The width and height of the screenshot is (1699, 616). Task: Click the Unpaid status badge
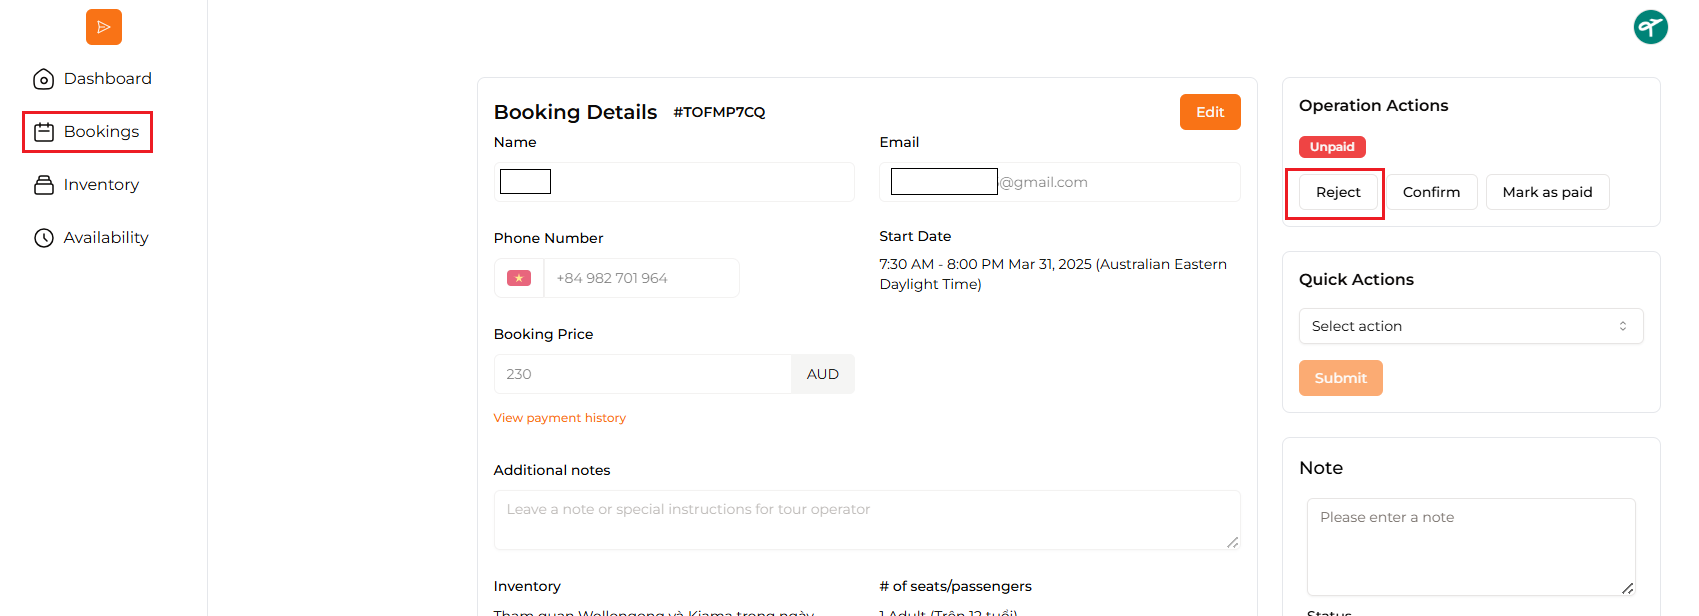(x=1332, y=147)
